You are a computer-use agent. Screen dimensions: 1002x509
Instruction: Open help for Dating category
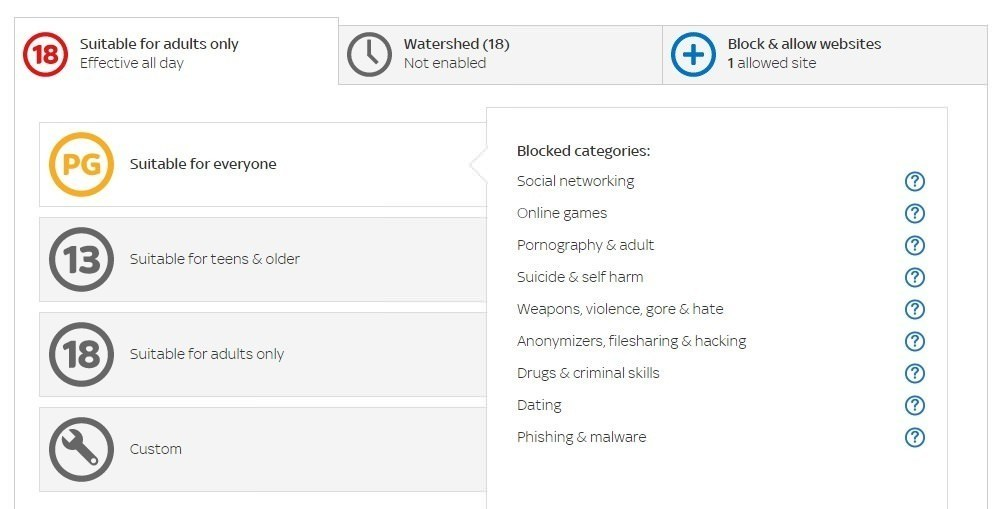pyautogui.click(x=914, y=405)
